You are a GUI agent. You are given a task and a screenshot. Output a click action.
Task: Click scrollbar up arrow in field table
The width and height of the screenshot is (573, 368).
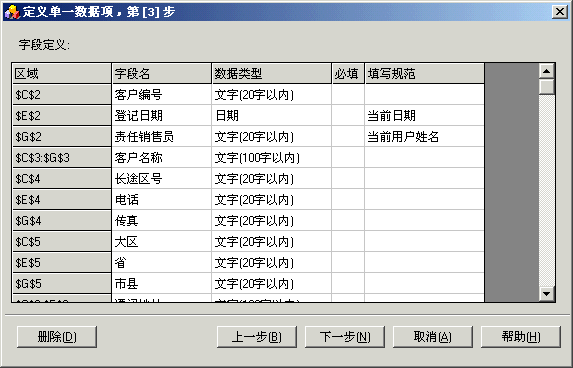(547, 71)
